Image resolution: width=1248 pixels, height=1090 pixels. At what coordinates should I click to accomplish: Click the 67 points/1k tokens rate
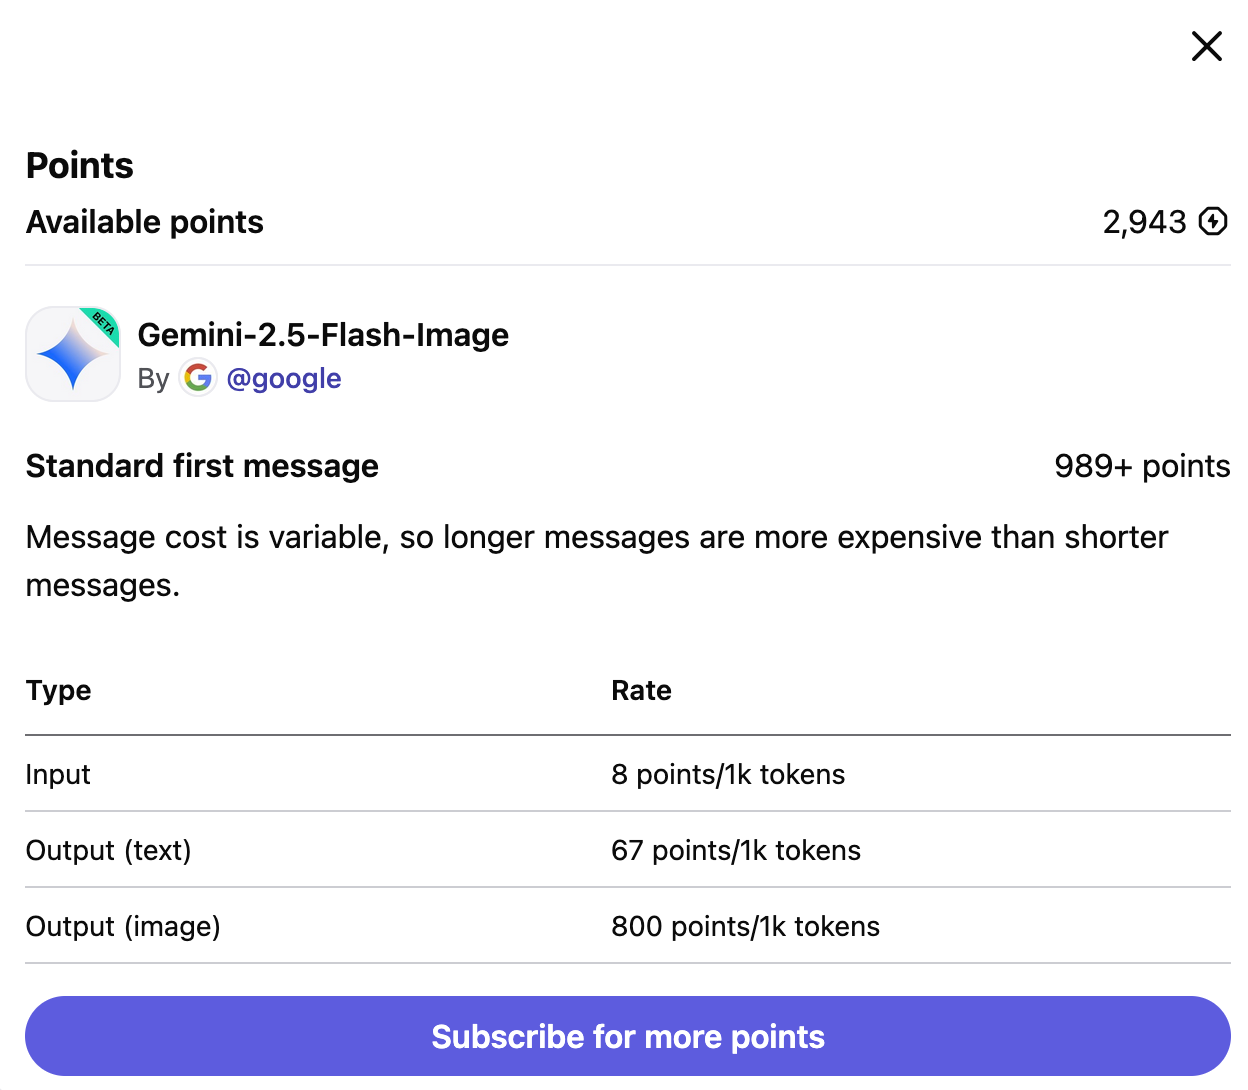[x=735, y=850]
